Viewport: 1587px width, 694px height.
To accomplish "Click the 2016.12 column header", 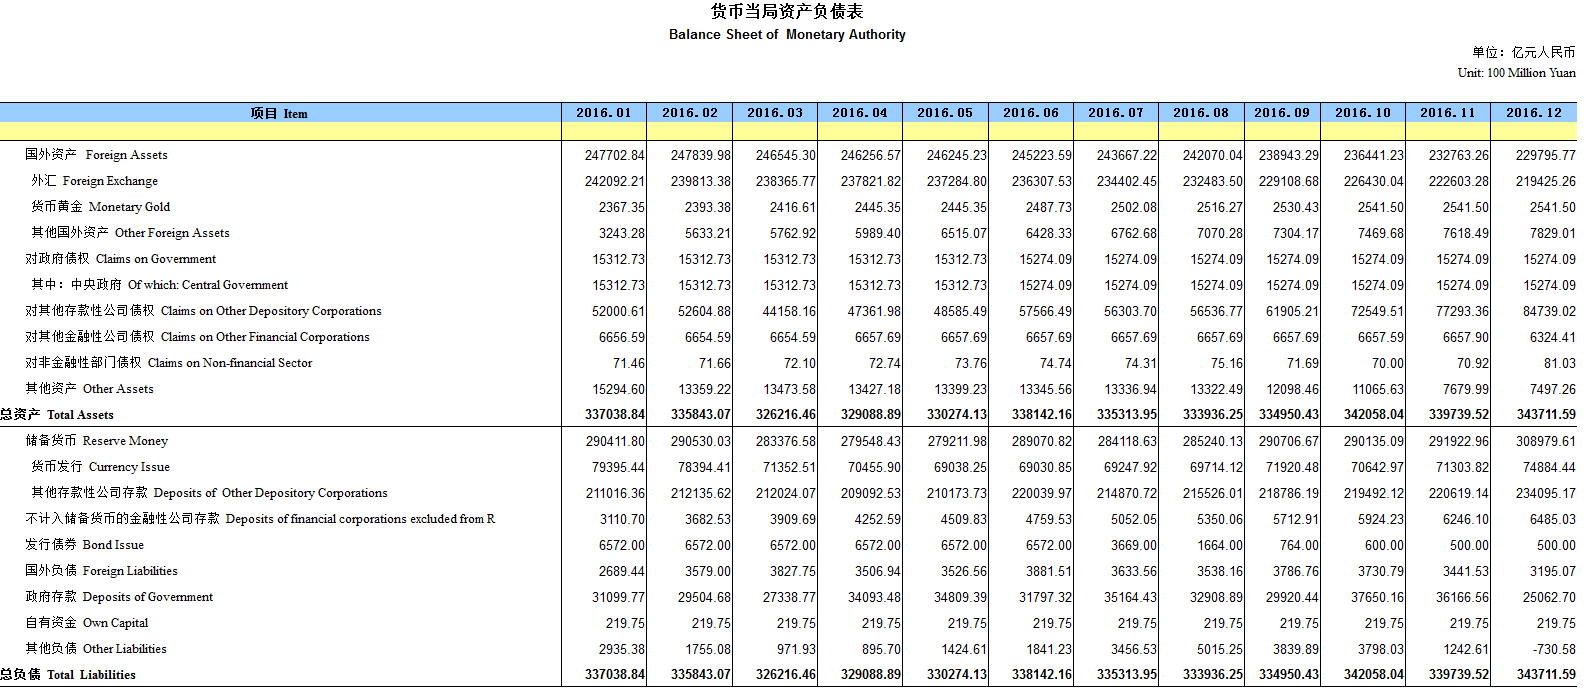I will tap(1533, 113).
